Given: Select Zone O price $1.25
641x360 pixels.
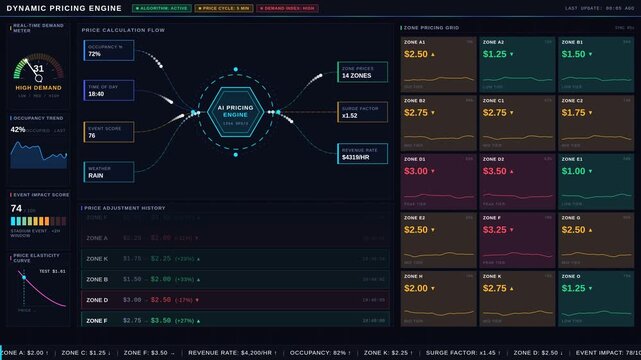Looking at the screenshot, I should click(573, 288).
